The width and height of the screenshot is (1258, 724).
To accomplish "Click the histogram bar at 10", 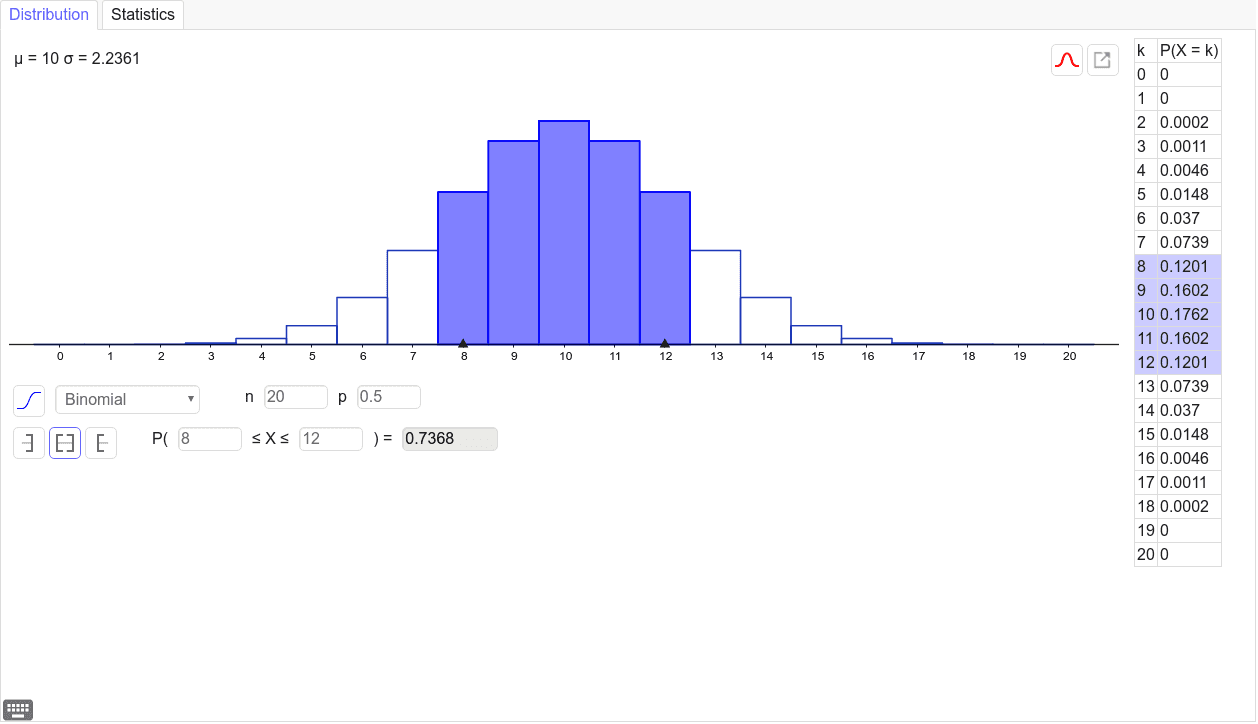I will coord(564,232).
